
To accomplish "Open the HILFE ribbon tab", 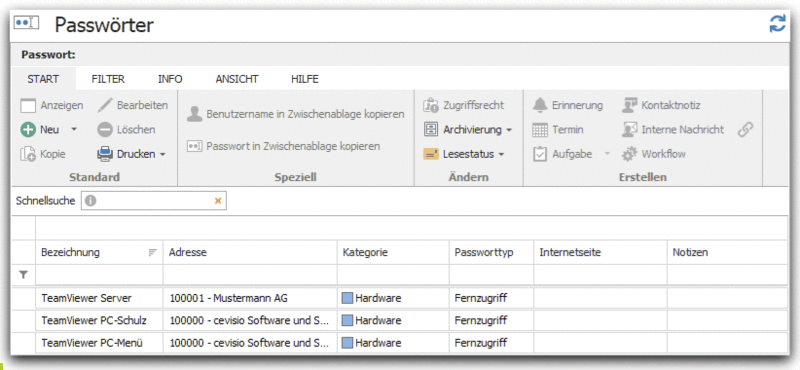I will coord(305,79).
